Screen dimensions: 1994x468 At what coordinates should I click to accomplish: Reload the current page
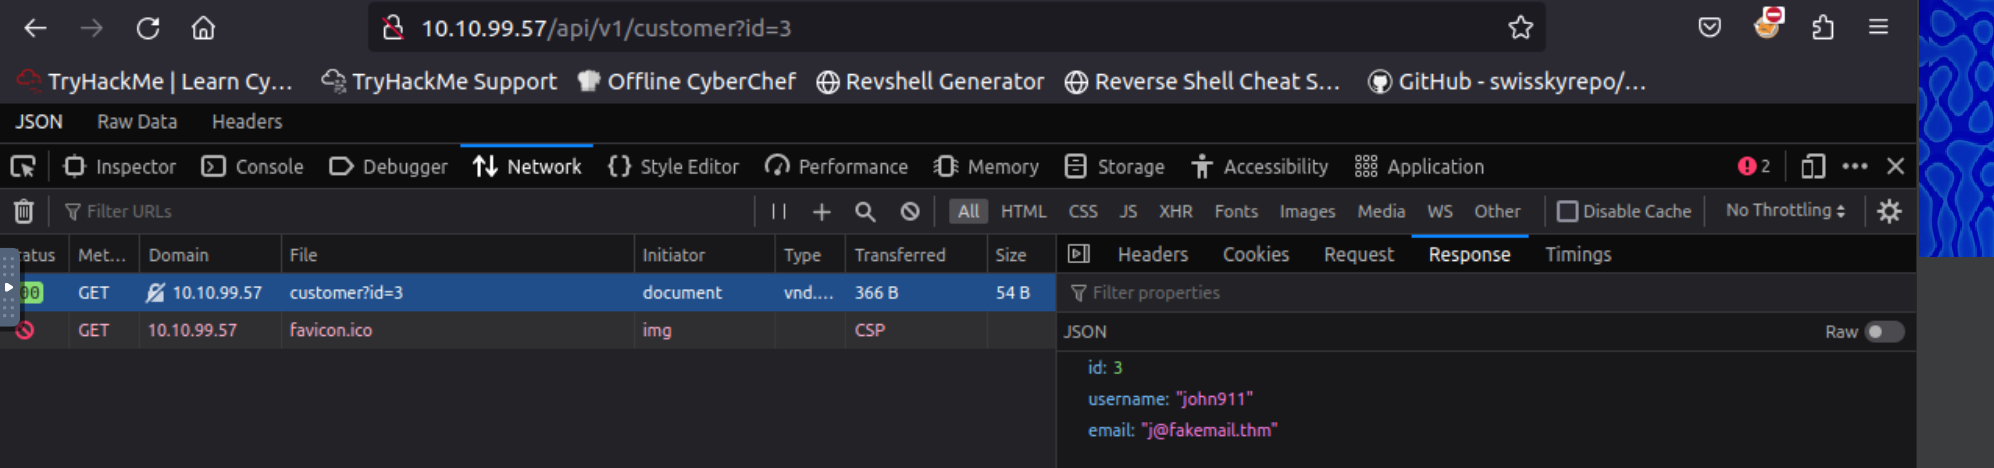point(148,28)
